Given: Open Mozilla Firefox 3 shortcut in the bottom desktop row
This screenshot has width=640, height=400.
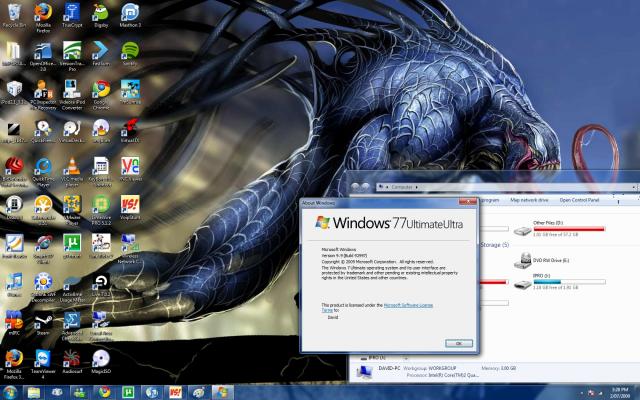Looking at the screenshot, I should point(14,364).
